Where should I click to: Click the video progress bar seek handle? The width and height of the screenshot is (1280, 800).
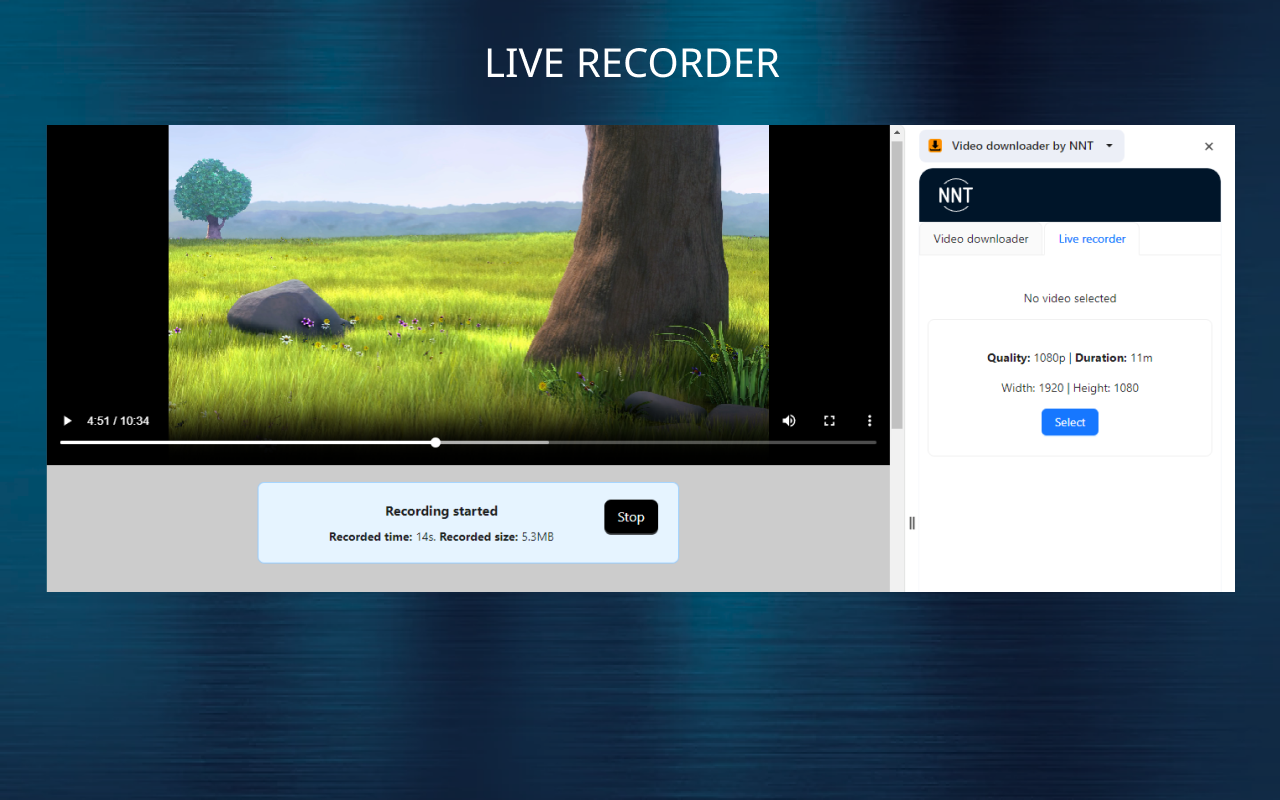point(436,442)
